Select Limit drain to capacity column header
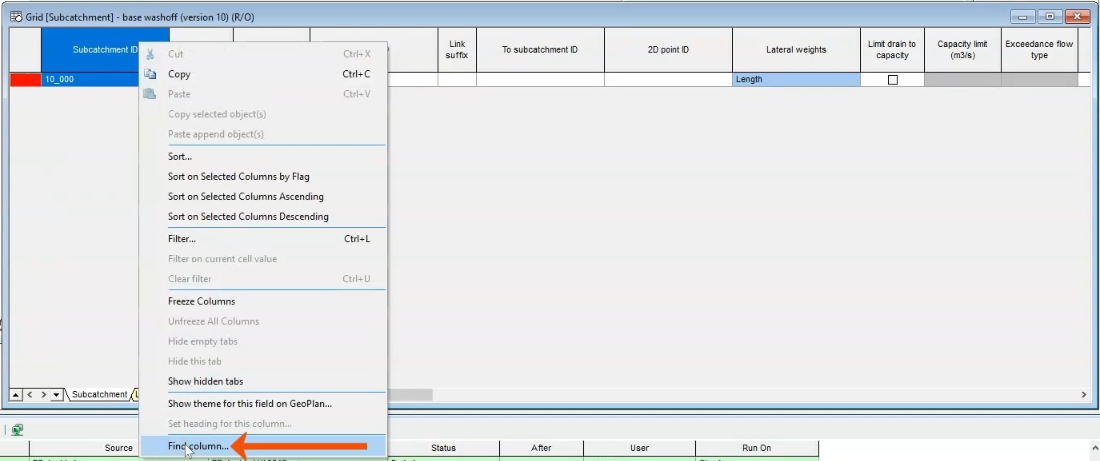Image resolution: width=1100 pixels, height=461 pixels. (892, 50)
